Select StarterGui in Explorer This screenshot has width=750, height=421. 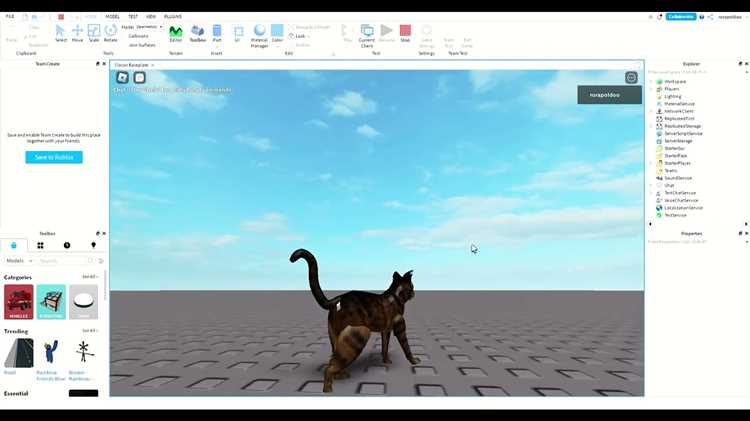tap(674, 148)
